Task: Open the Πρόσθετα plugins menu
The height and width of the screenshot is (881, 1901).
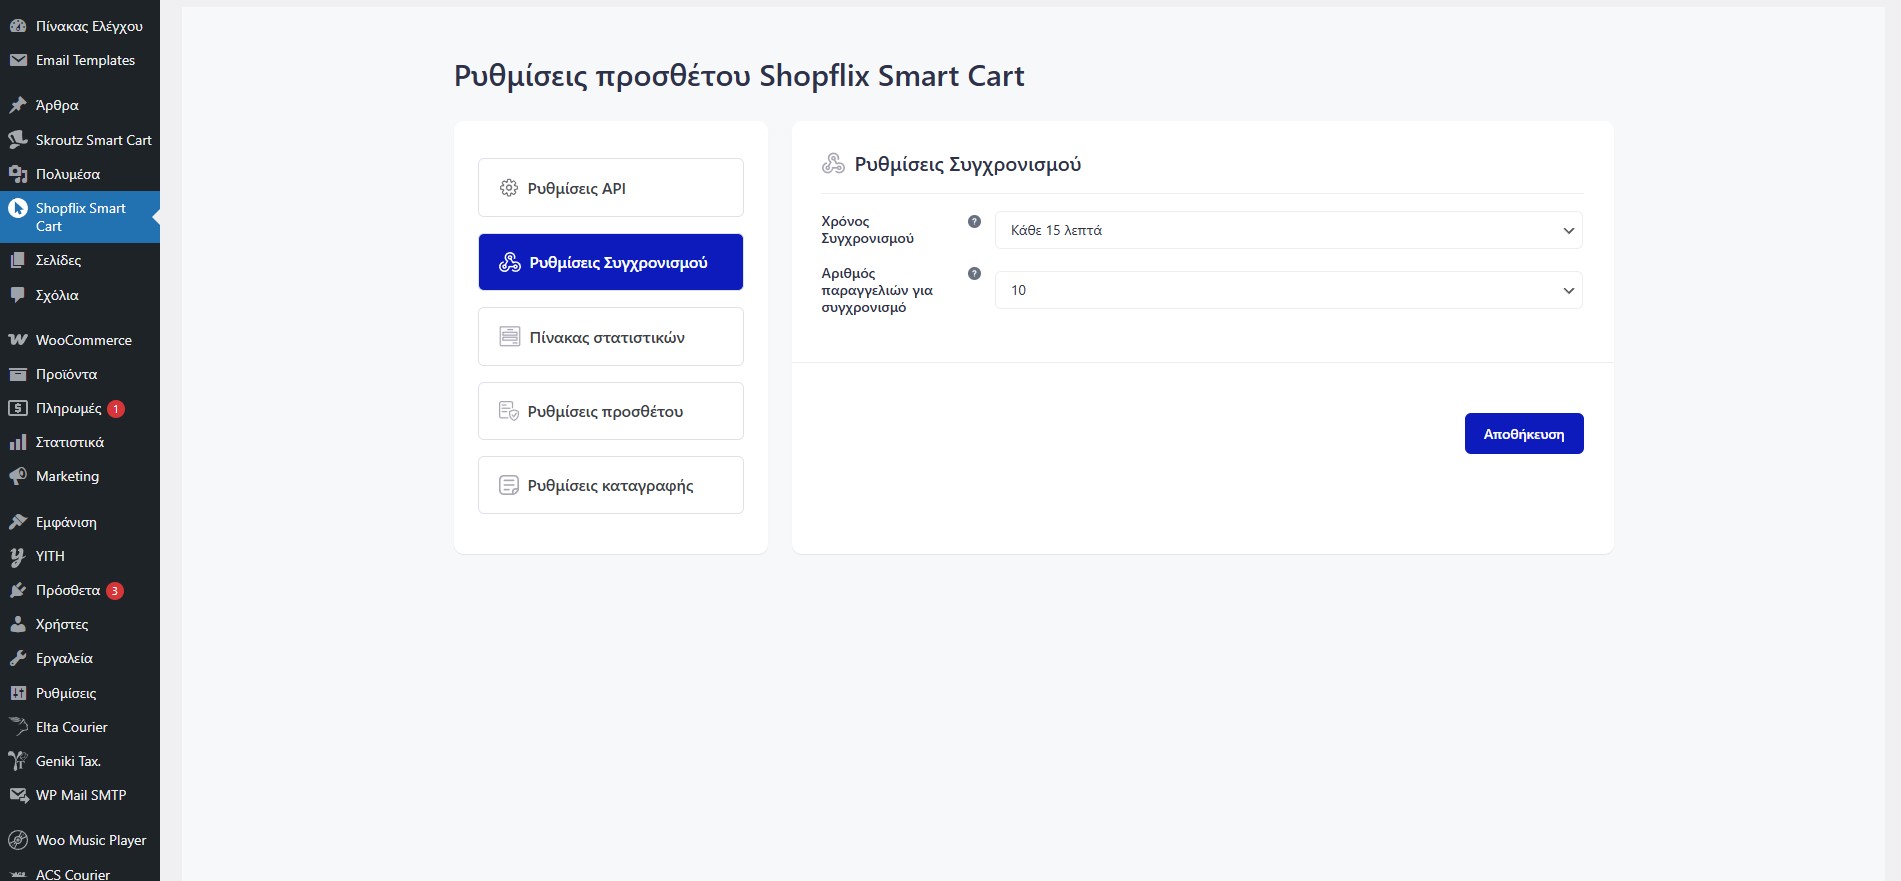Action: point(68,590)
